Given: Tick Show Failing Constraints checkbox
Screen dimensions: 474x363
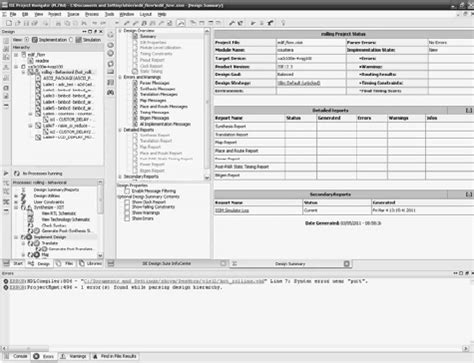Looking at the screenshot, I should point(127,207).
